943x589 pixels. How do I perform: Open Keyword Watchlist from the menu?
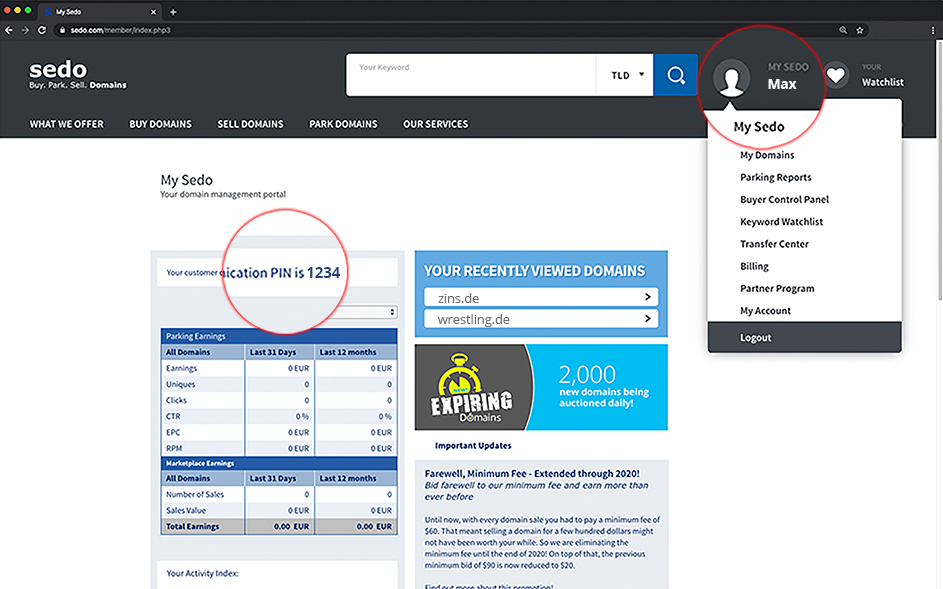pyautogui.click(x=781, y=222)
